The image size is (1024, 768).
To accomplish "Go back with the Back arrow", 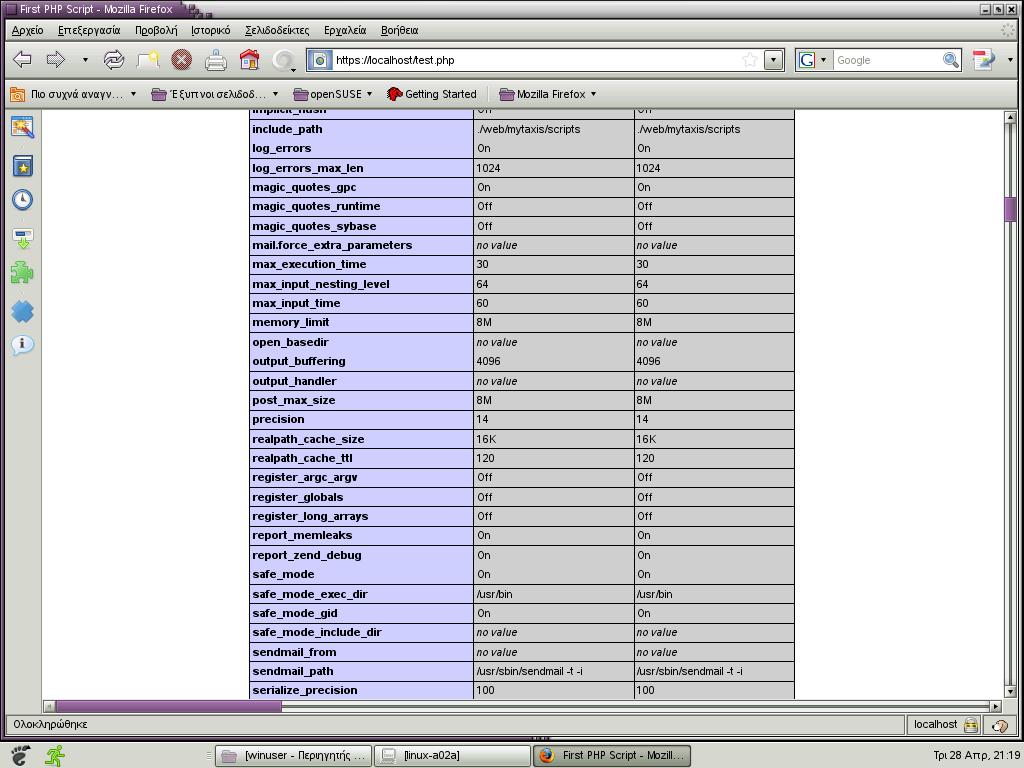I will (22, 60).
